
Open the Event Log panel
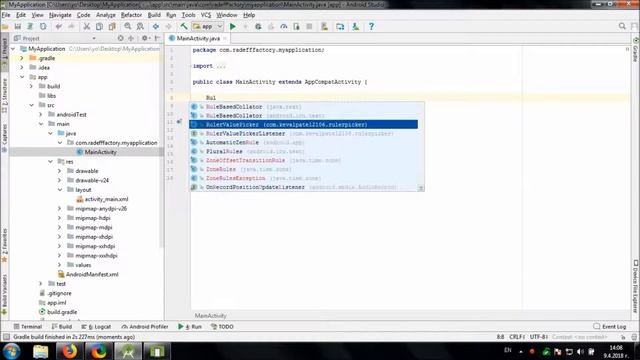610,327
